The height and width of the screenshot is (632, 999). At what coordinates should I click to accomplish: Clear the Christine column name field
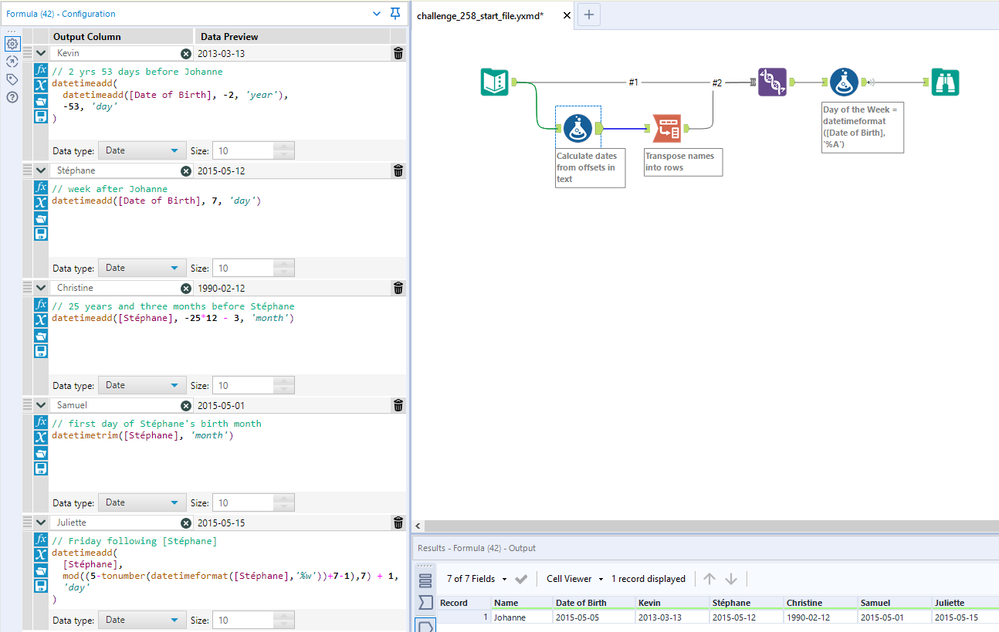pyautogui.click(x=185, y=288)
